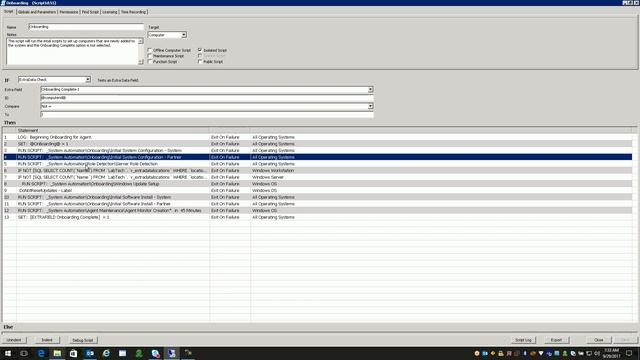Click the Indent button
Image resolution: width=640 pixels, height=360 pixels.
point(47,340)
